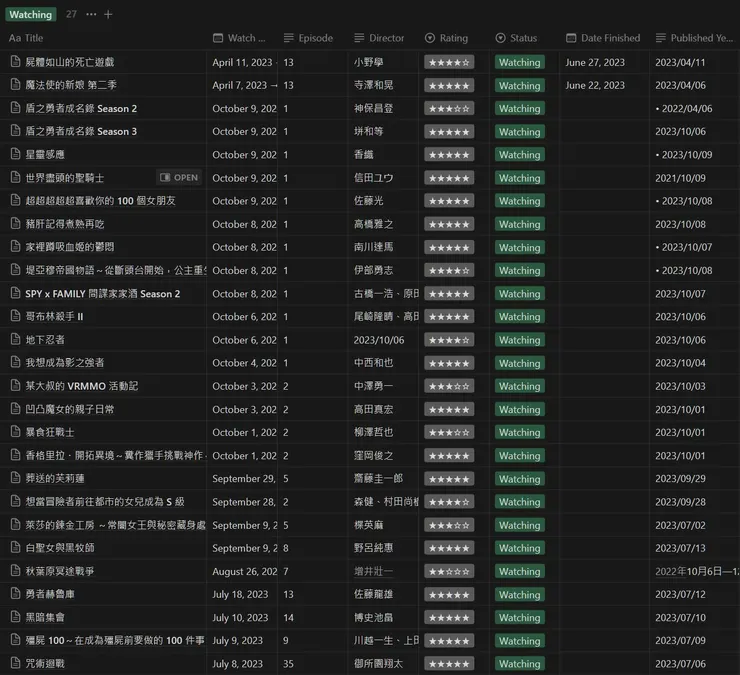The width and height of the screenshot is (740, 675).
Task: Click watch date August 26 cell
Action: pyautogui.click(x=244, y=571)
